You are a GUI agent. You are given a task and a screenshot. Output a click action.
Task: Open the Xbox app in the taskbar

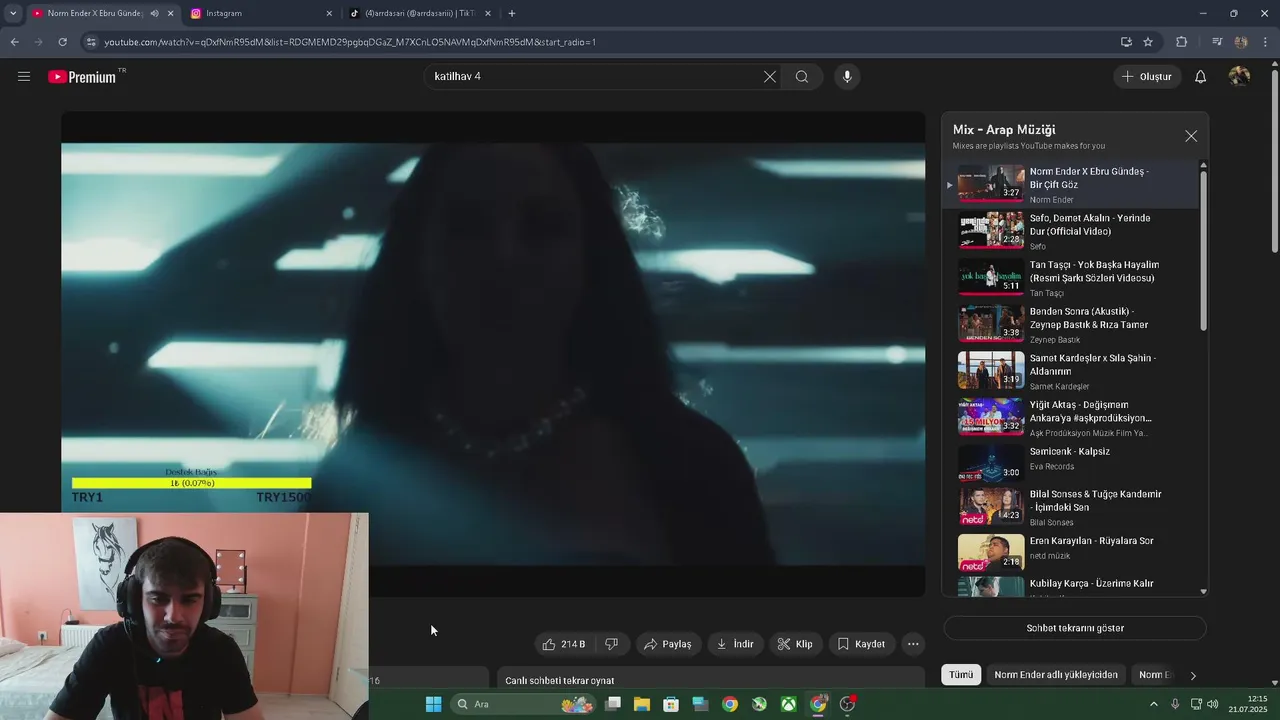coord(789,704)
